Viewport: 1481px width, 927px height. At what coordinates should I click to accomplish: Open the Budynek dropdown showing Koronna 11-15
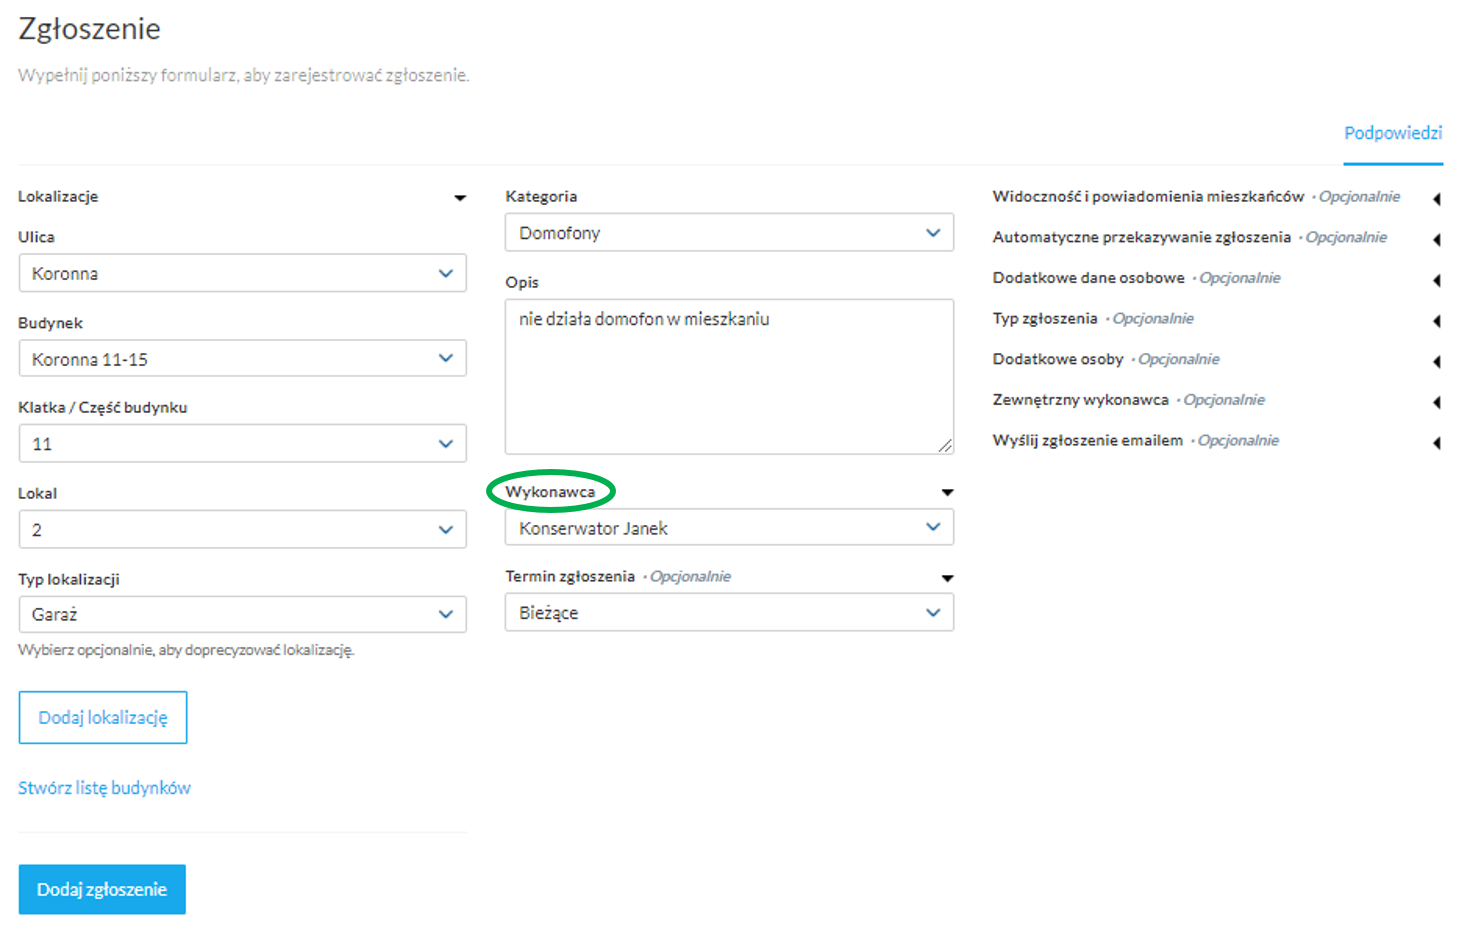242,359
